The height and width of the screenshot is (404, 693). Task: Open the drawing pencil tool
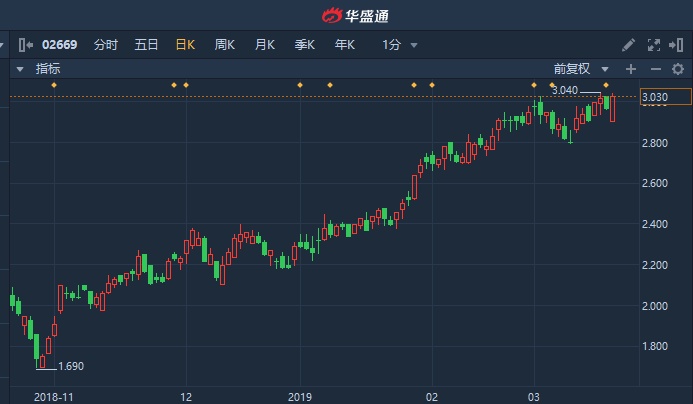[628, 45]
